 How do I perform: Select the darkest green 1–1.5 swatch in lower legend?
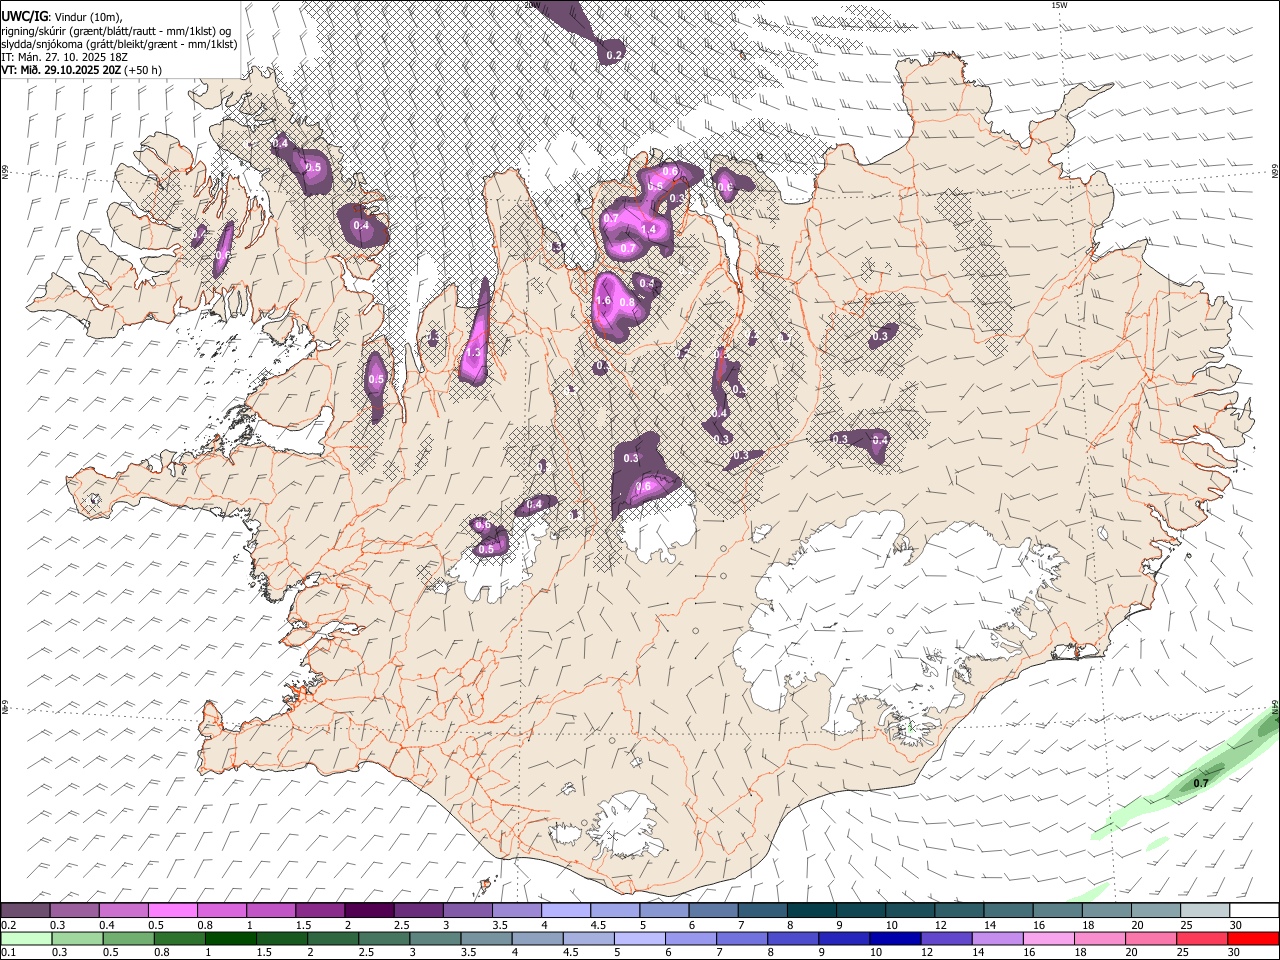click(230, 938)
